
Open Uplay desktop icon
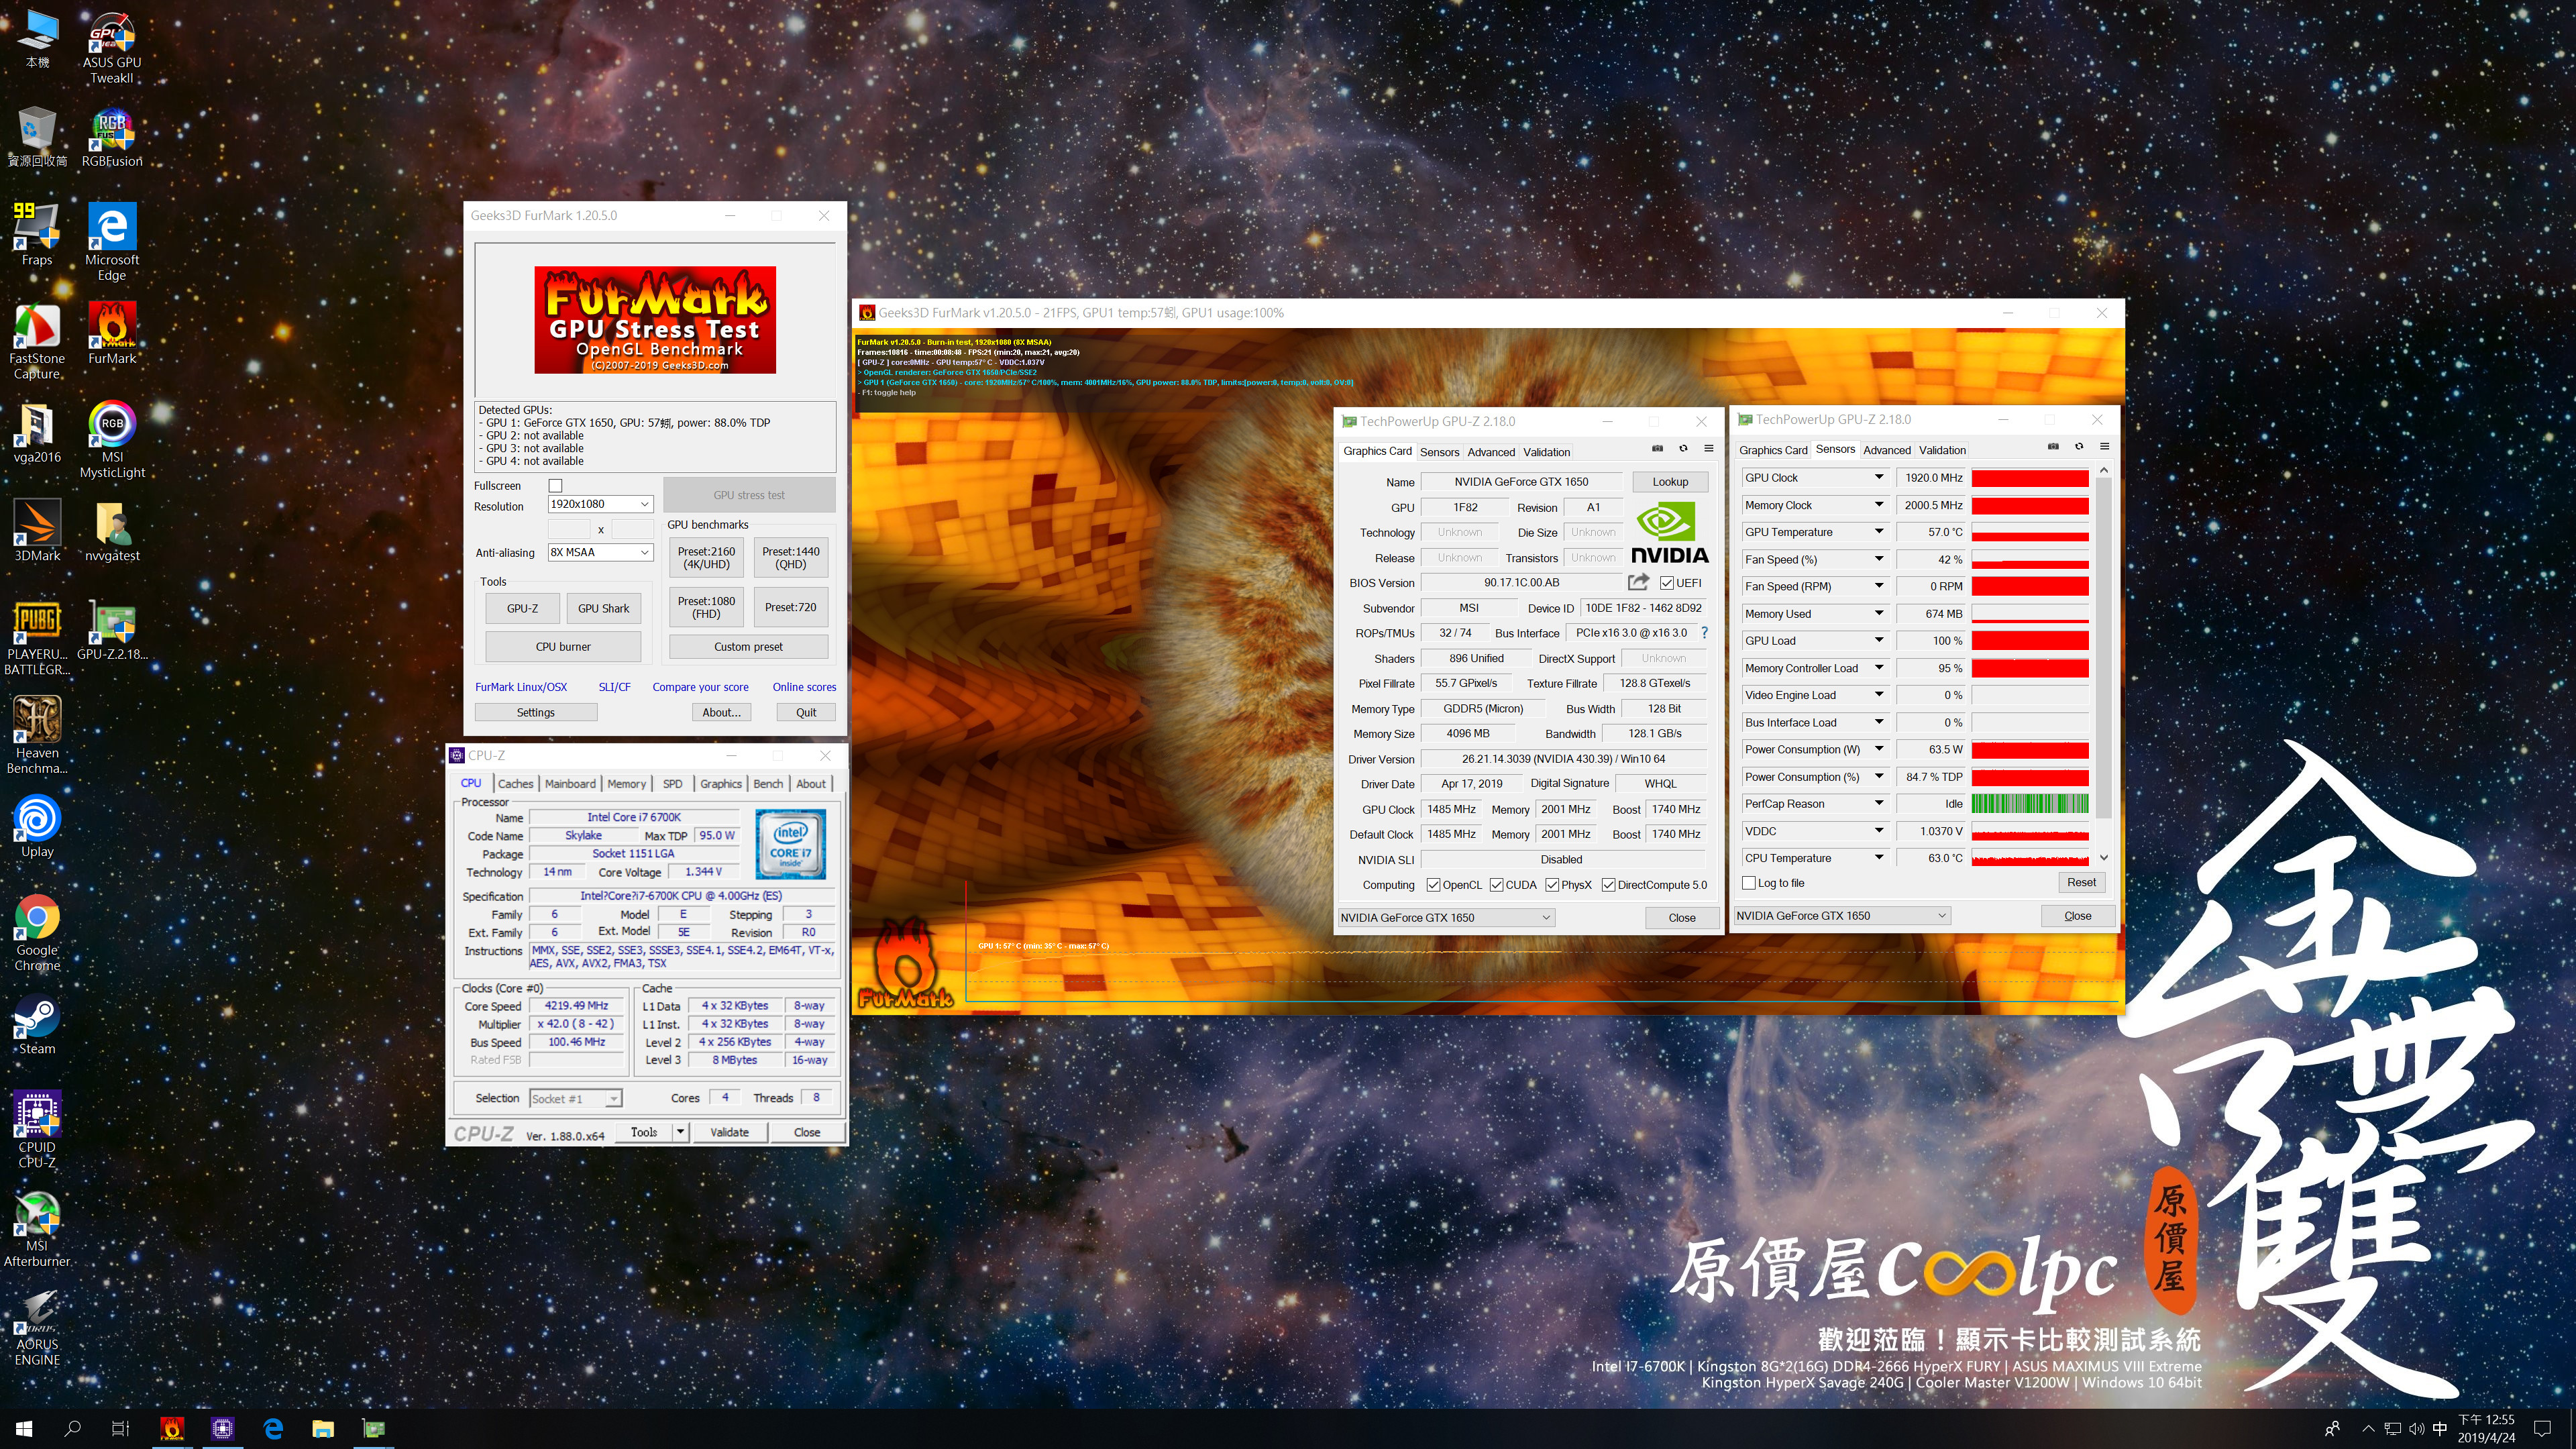37,826
